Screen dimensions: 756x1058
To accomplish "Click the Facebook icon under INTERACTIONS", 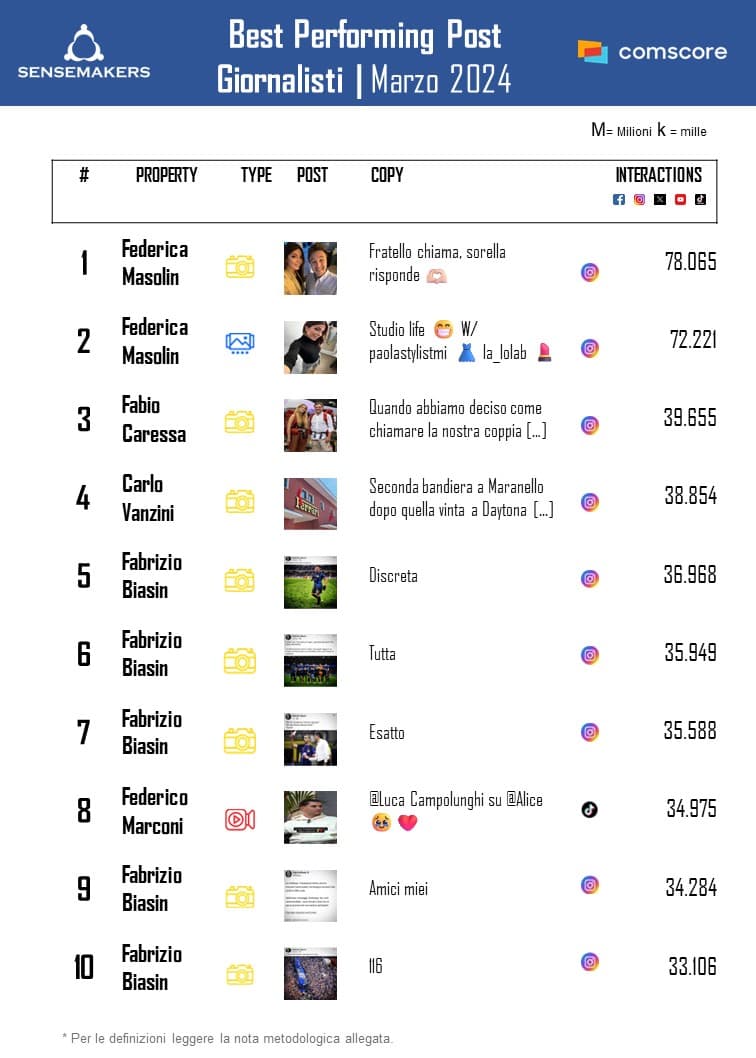I will point(619,199).
